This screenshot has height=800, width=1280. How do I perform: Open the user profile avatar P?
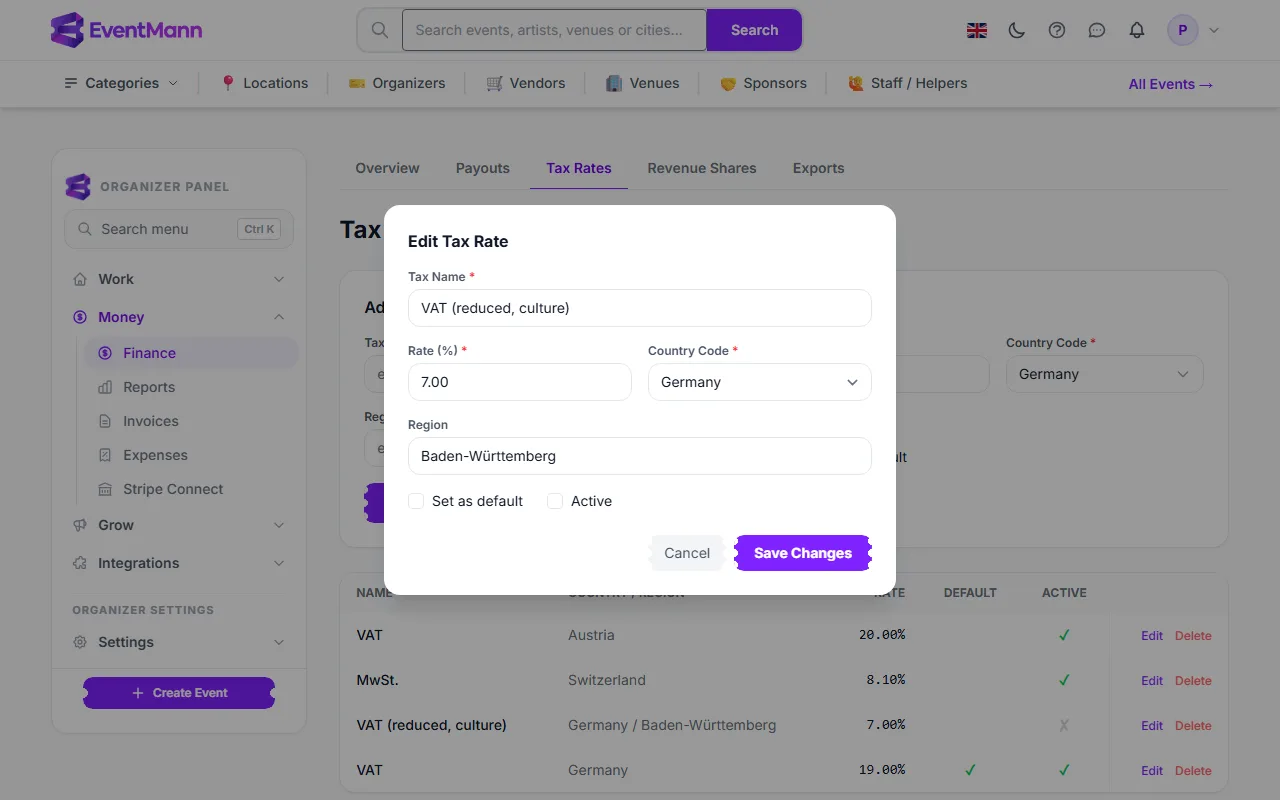(1183, 30)
